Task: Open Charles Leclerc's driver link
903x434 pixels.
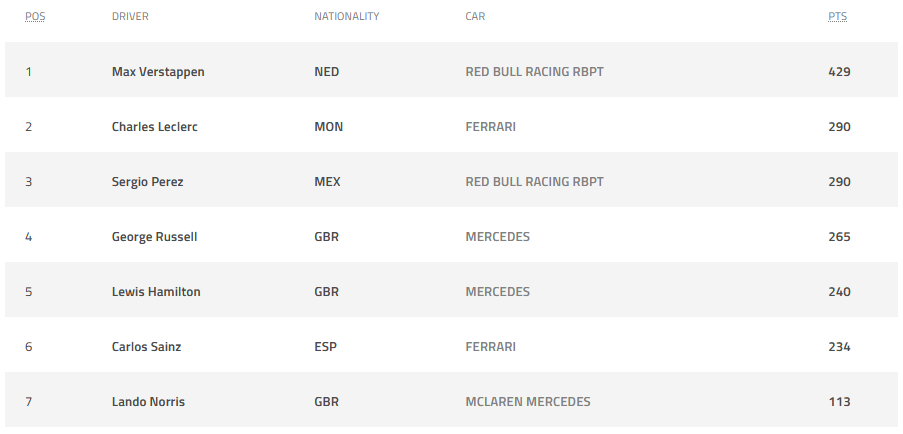Action: pos(155,127)
